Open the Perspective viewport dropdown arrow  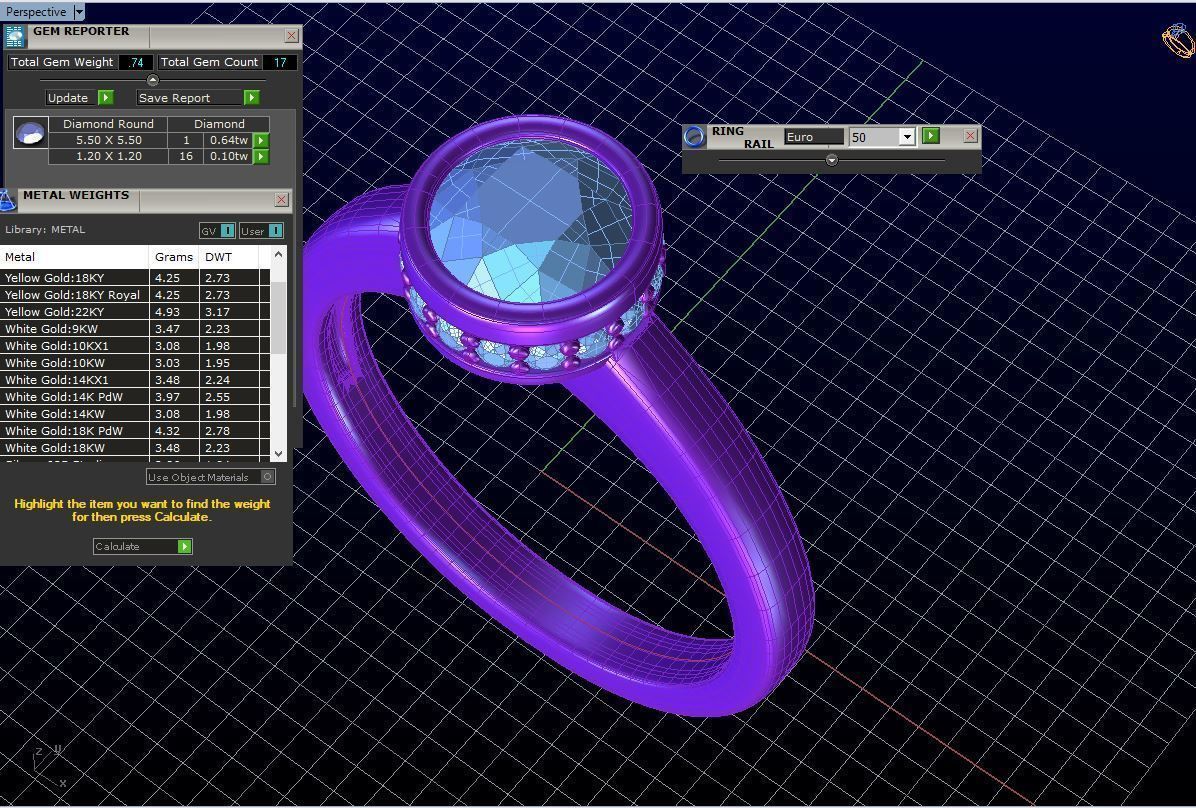(x=79, y=12)
